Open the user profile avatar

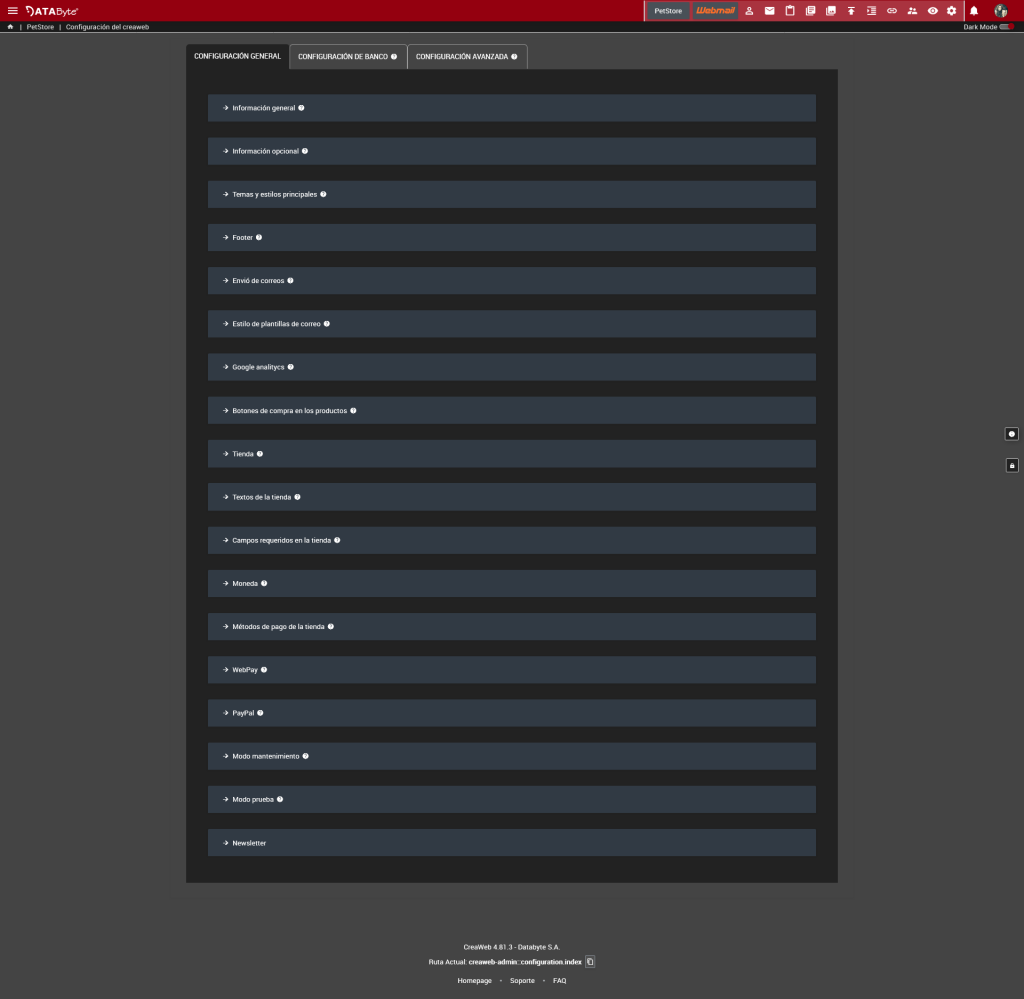(x=1000, y=11)
